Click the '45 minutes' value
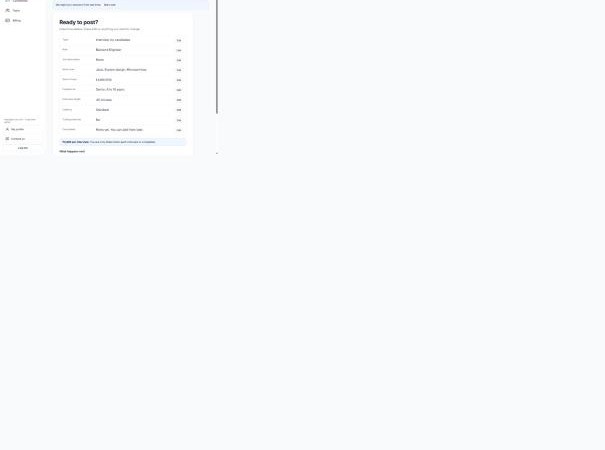The image size is (605, 450). click(104, 100)
